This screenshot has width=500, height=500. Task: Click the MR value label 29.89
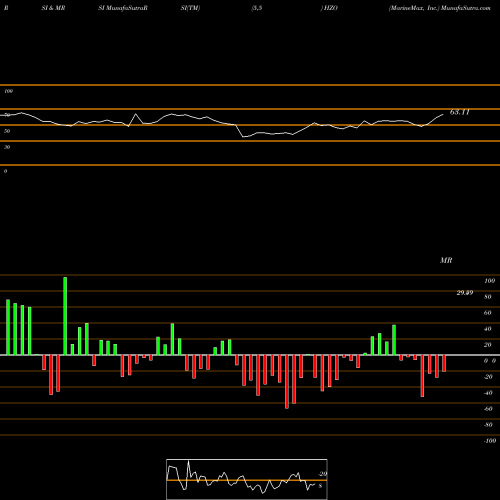pos(465,293)
